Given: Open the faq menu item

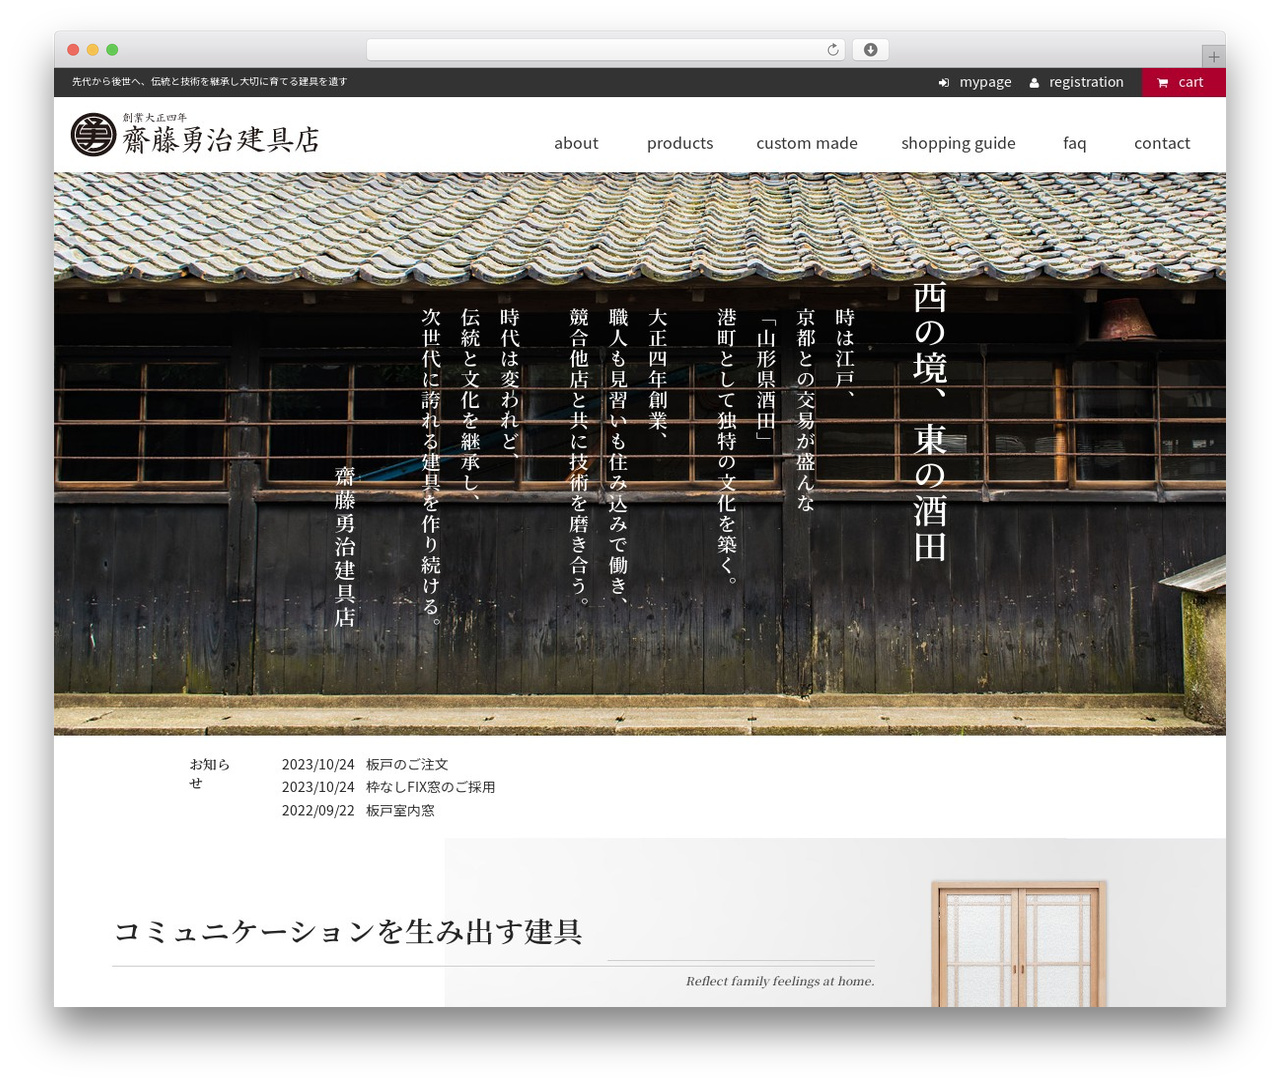Looking at the screenshot, I should click(1075, 143).
